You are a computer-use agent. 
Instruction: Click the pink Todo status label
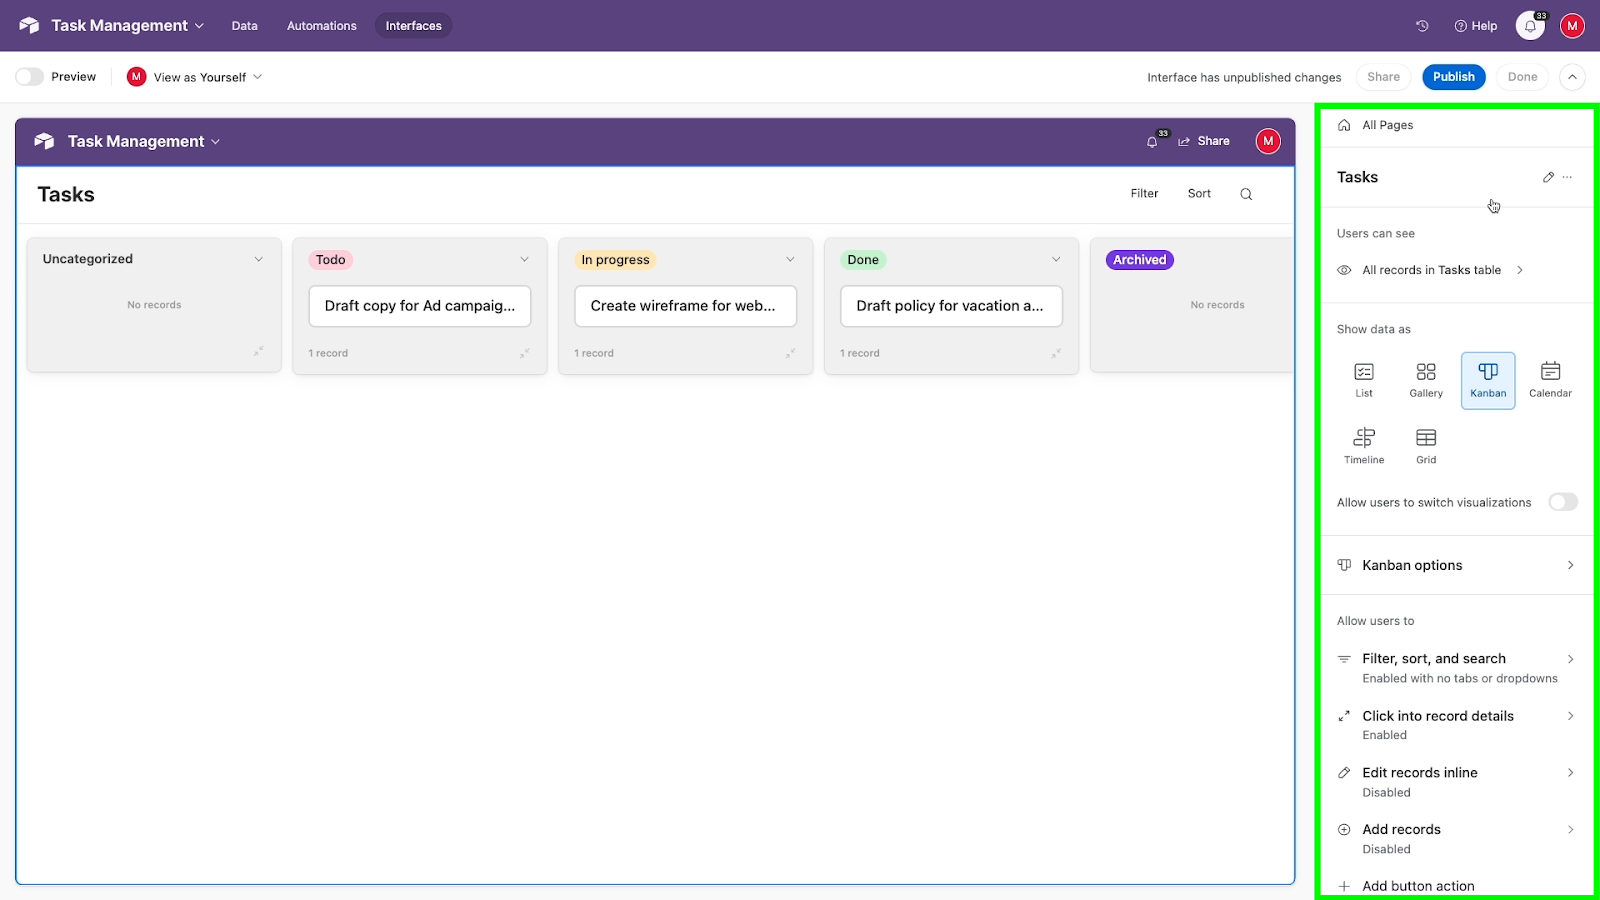click(x=331, y=260)
